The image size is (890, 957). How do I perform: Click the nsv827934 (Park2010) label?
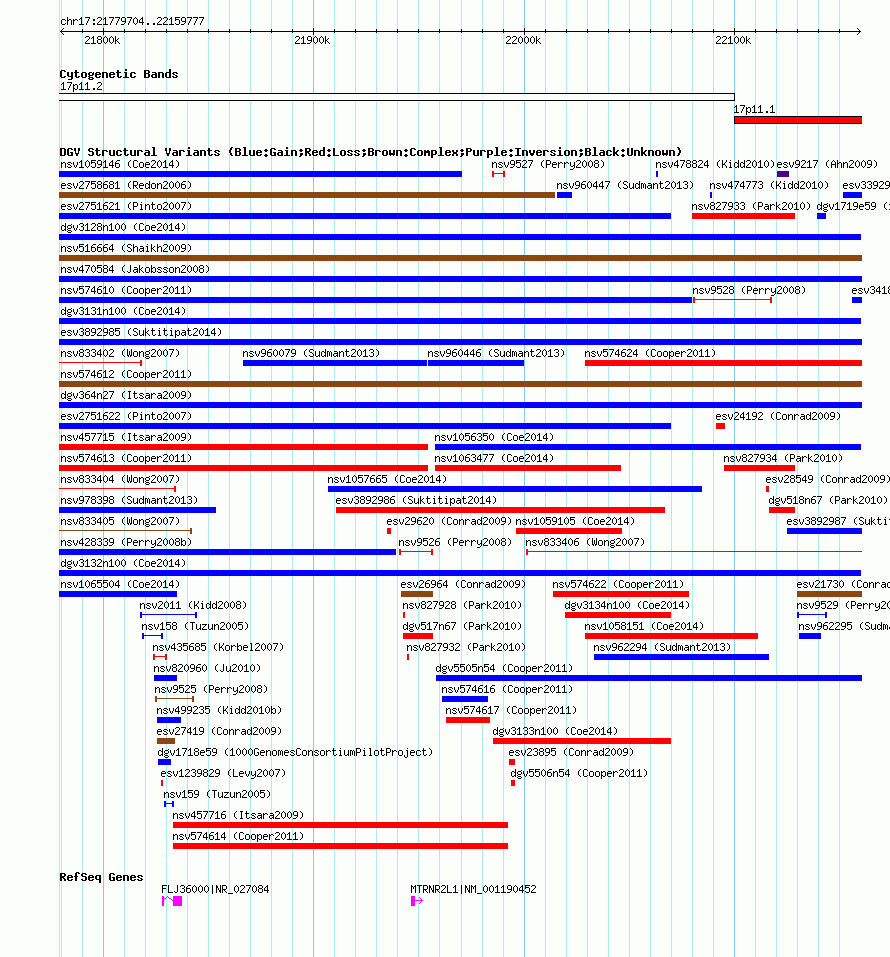tap(783, 458)
